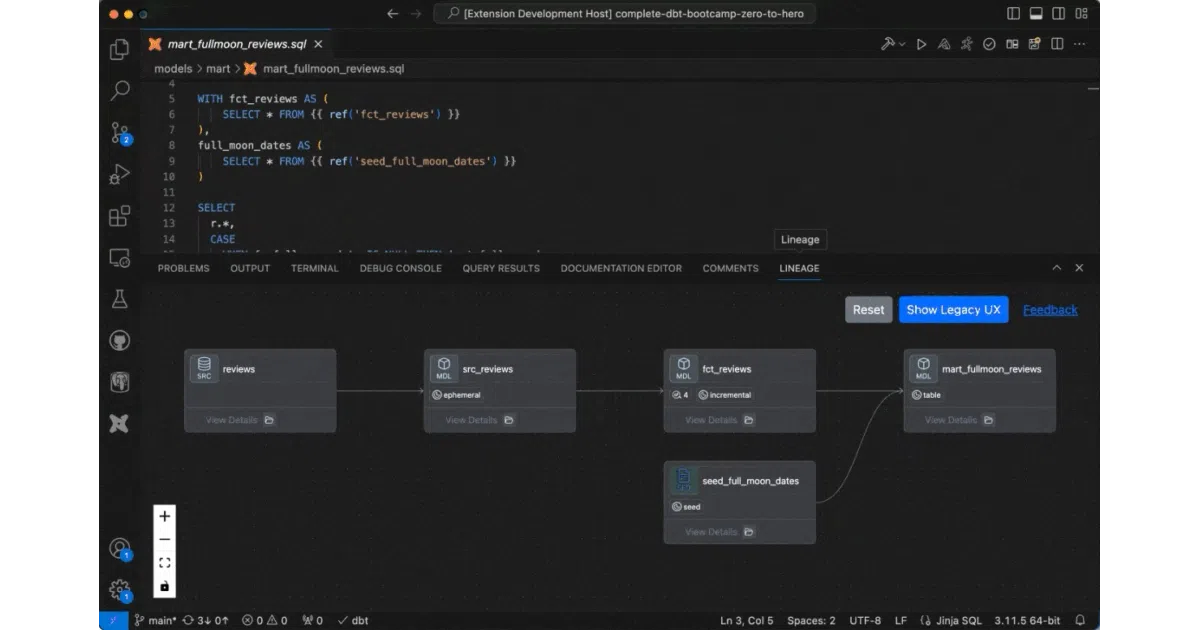Click View Details on seed_full_moon_dates node

(x=720, y=532)
